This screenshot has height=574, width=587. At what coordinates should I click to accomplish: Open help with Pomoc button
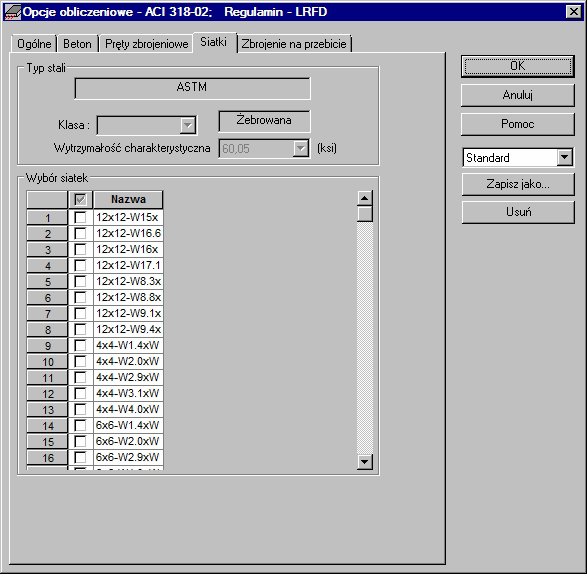[x=518, y=124]
